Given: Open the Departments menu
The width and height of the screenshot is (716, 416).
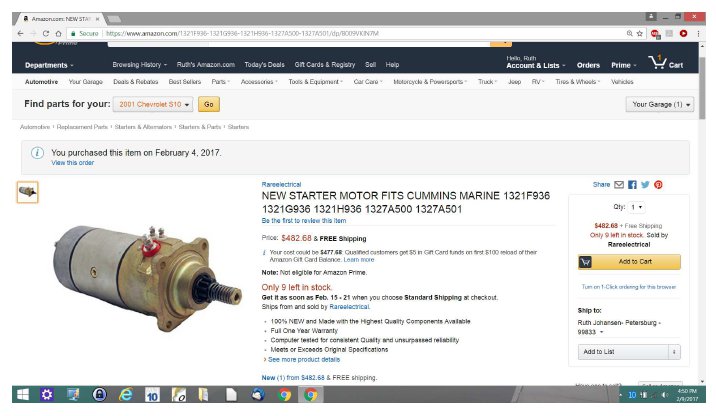Looking at the screenshot, I should (x=49, y=65).
